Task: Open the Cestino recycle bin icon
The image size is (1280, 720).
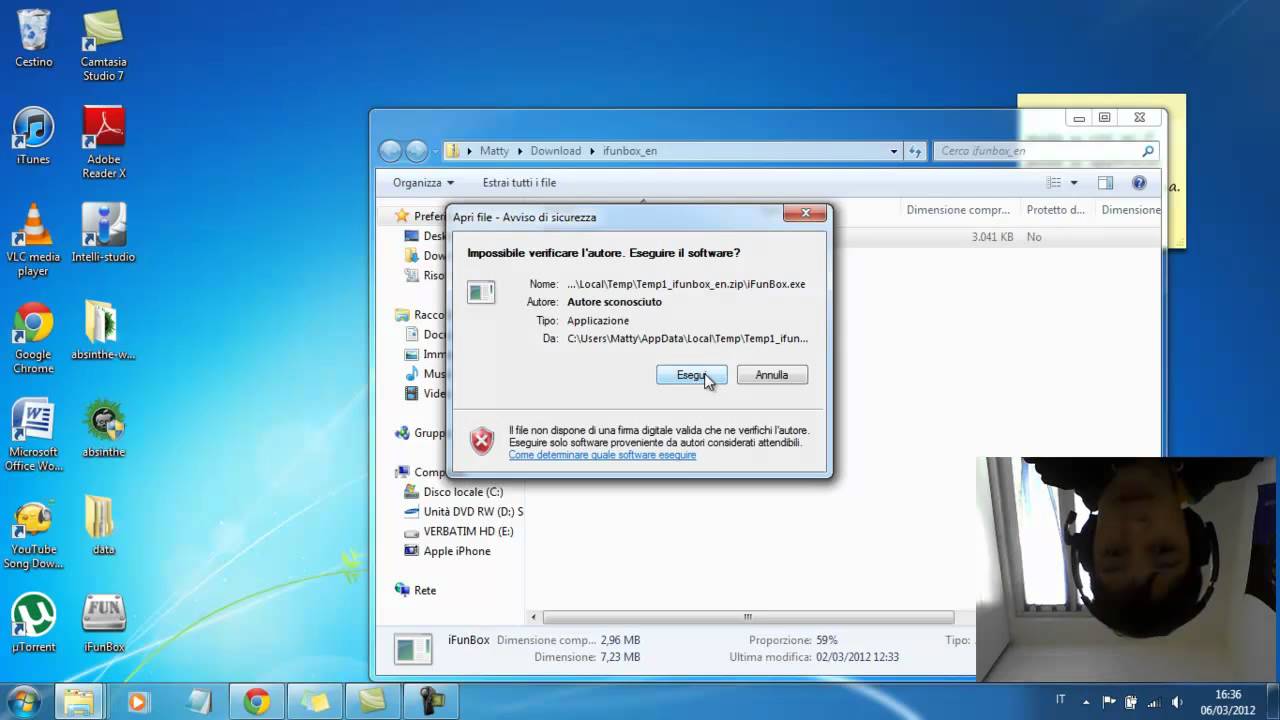Action: 33,38
